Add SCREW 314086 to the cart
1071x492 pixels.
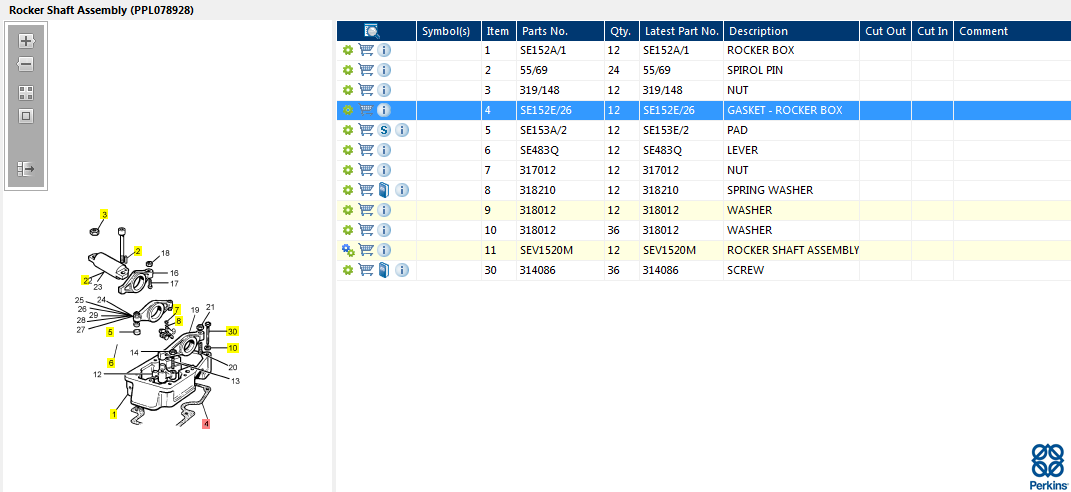pyautogui.click(x=366, y=270)
